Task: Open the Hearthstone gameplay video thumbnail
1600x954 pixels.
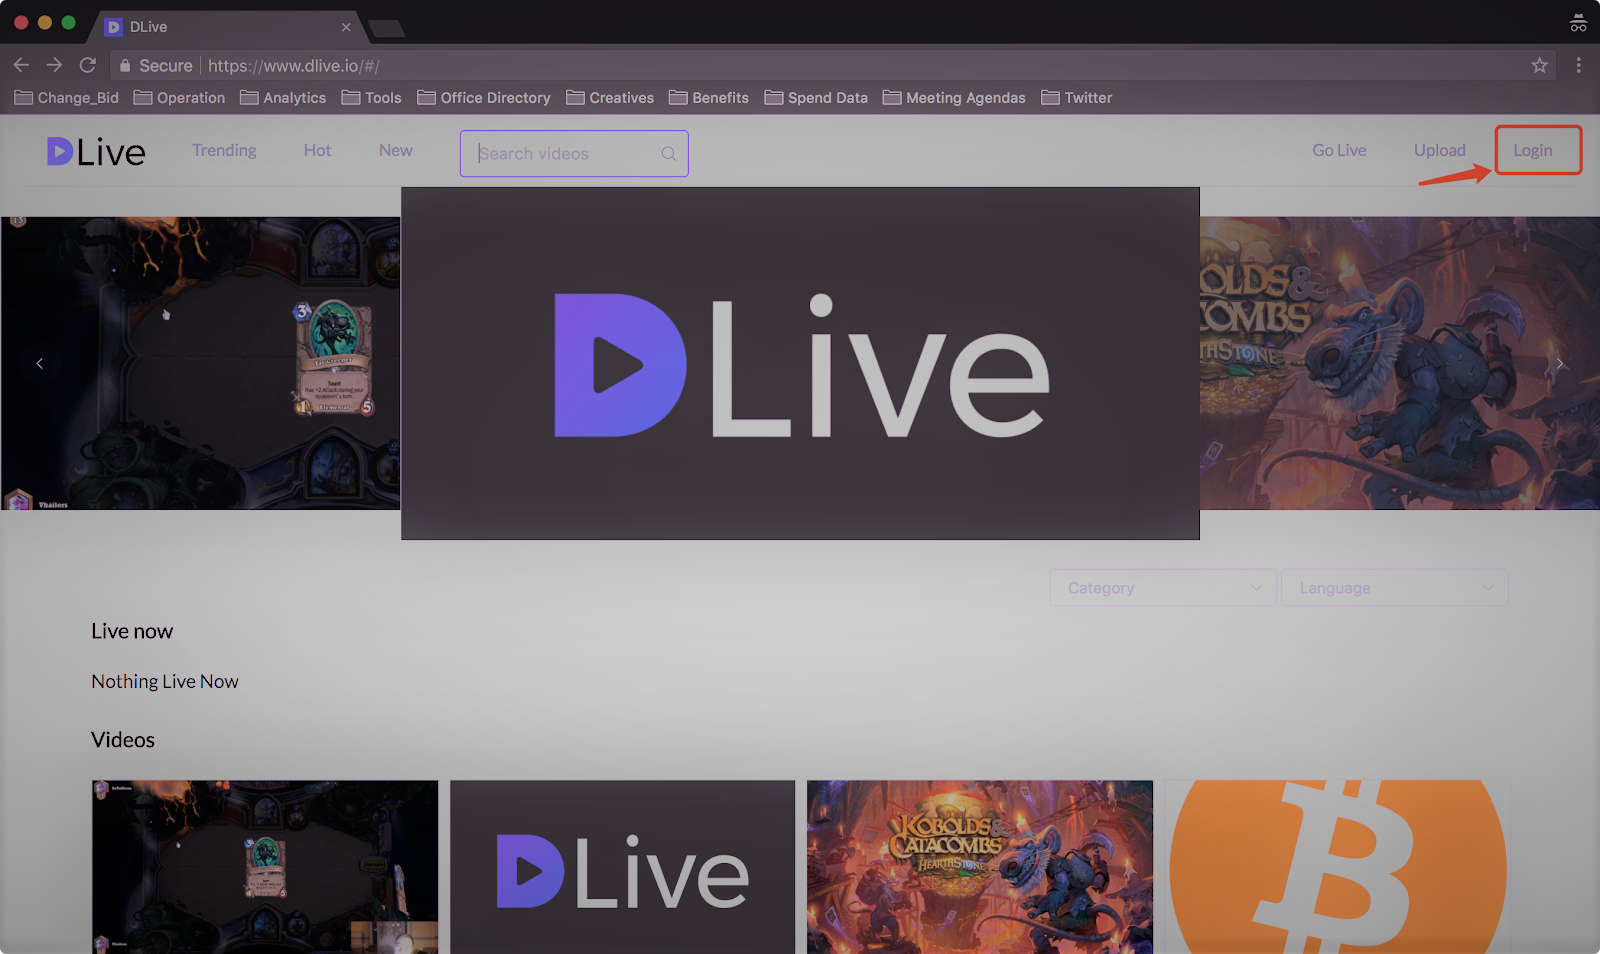Action: tap(265, 867)
